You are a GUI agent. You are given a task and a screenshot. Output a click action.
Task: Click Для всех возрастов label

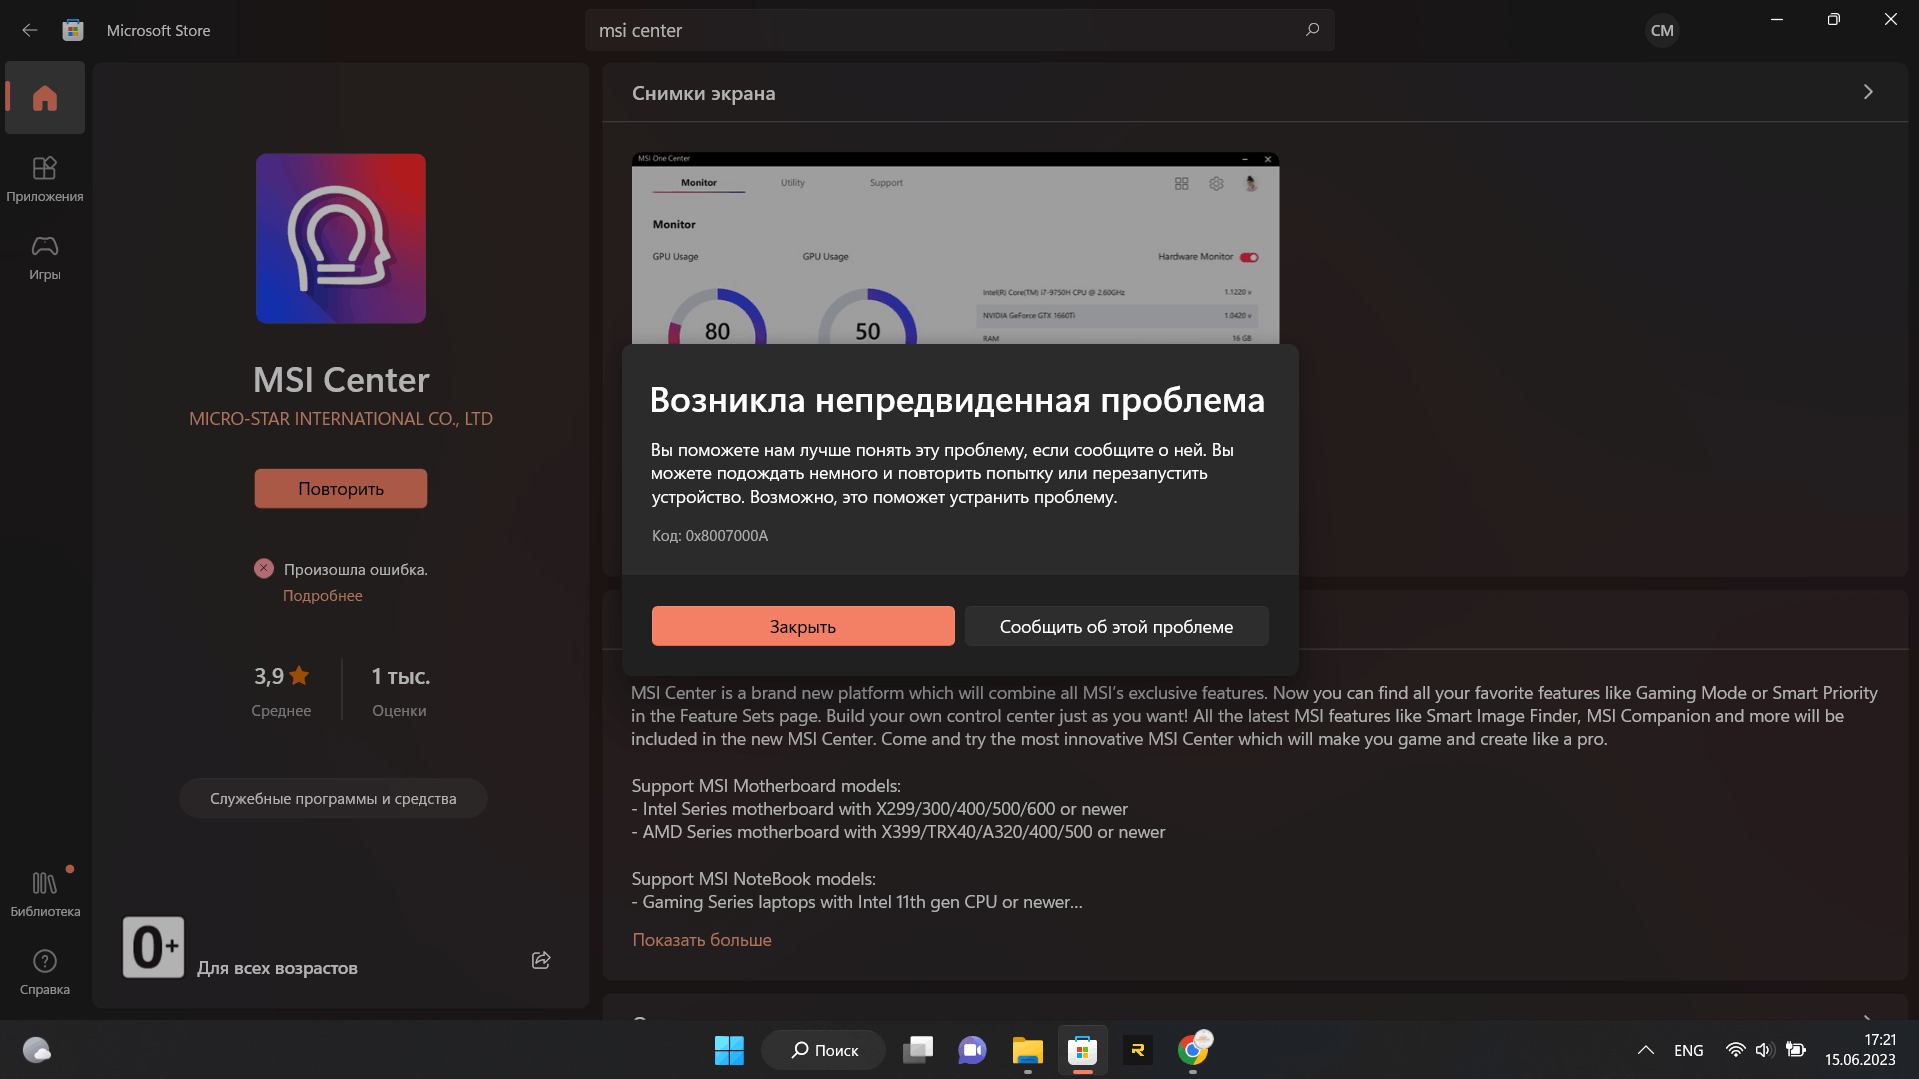[x=277, y=967]
